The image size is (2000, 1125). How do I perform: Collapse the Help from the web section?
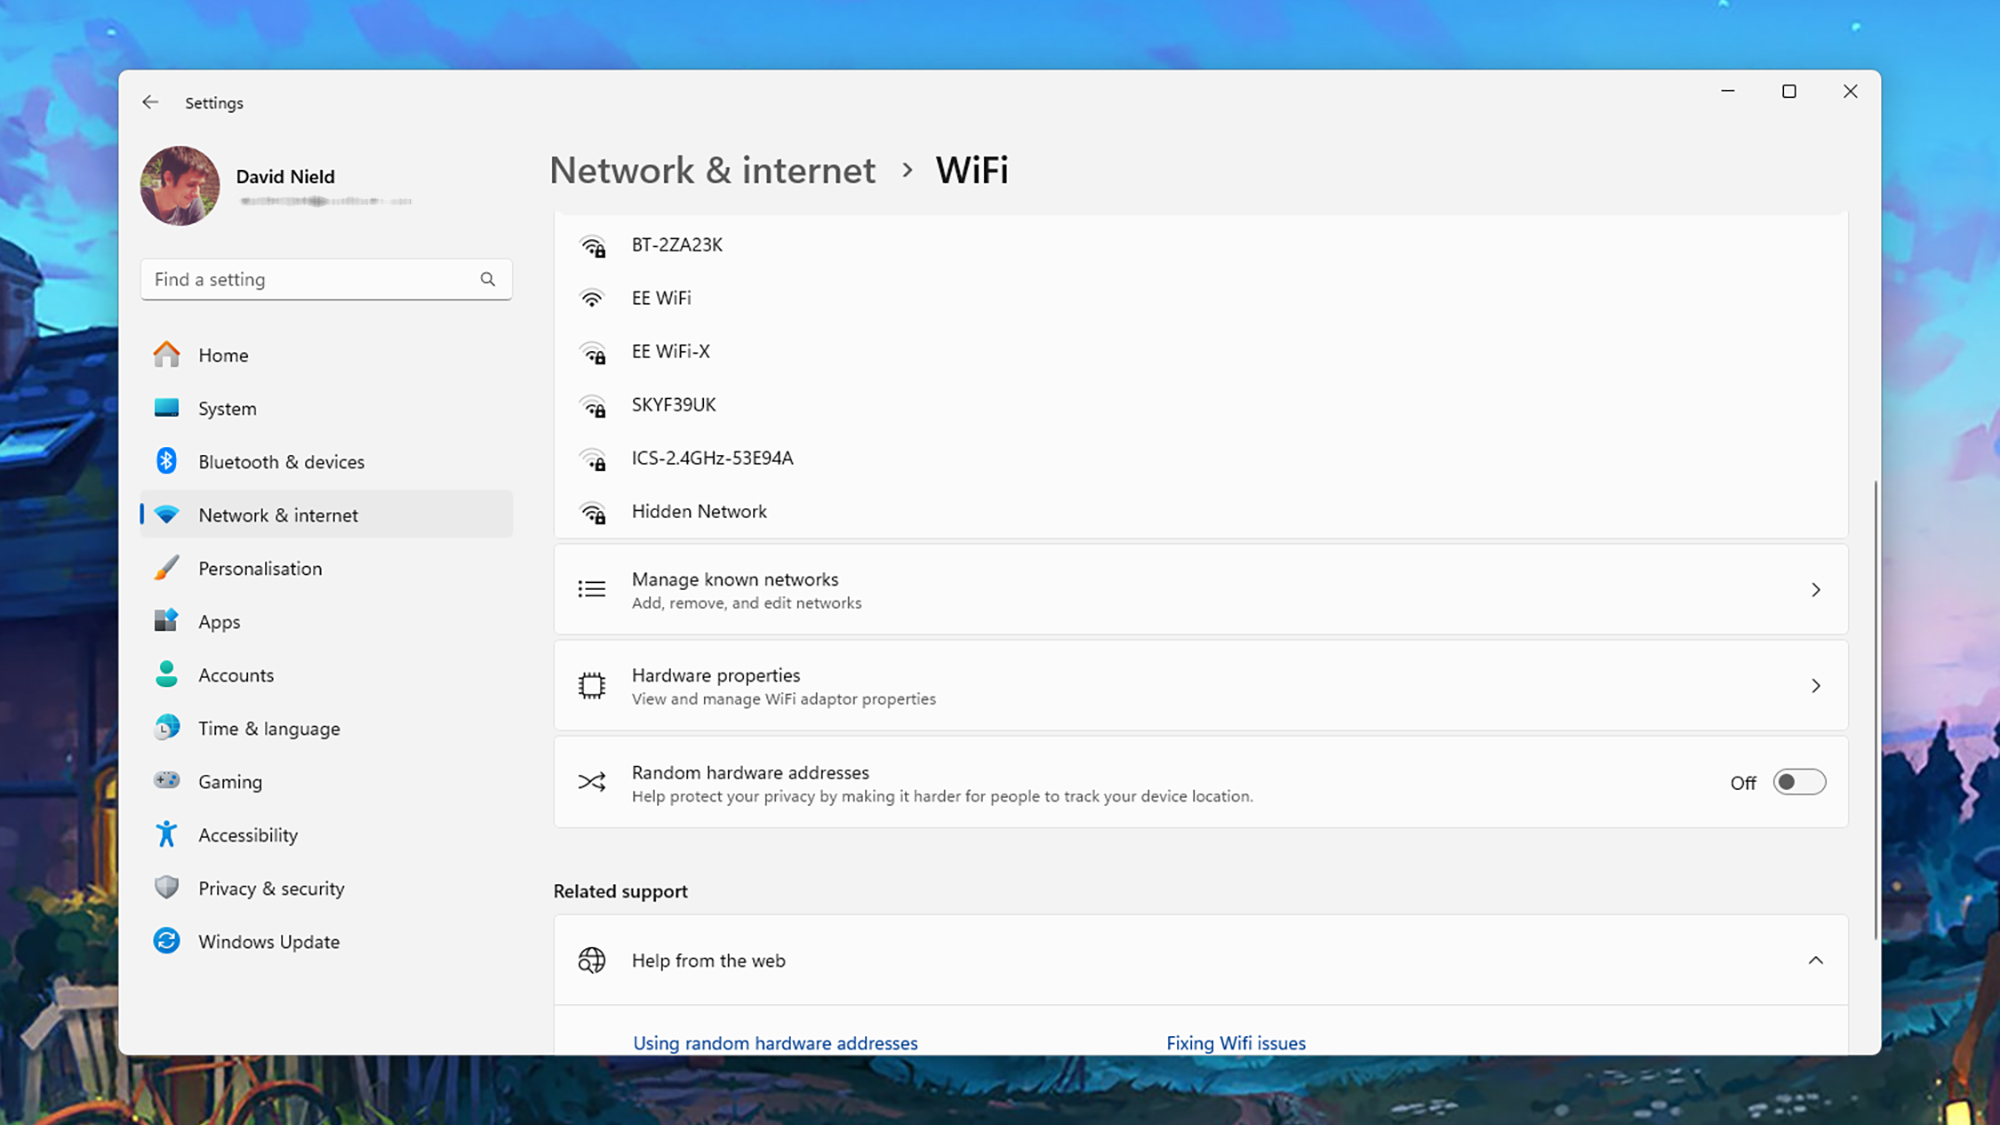pyautogui.click(x=1815, y=960)
